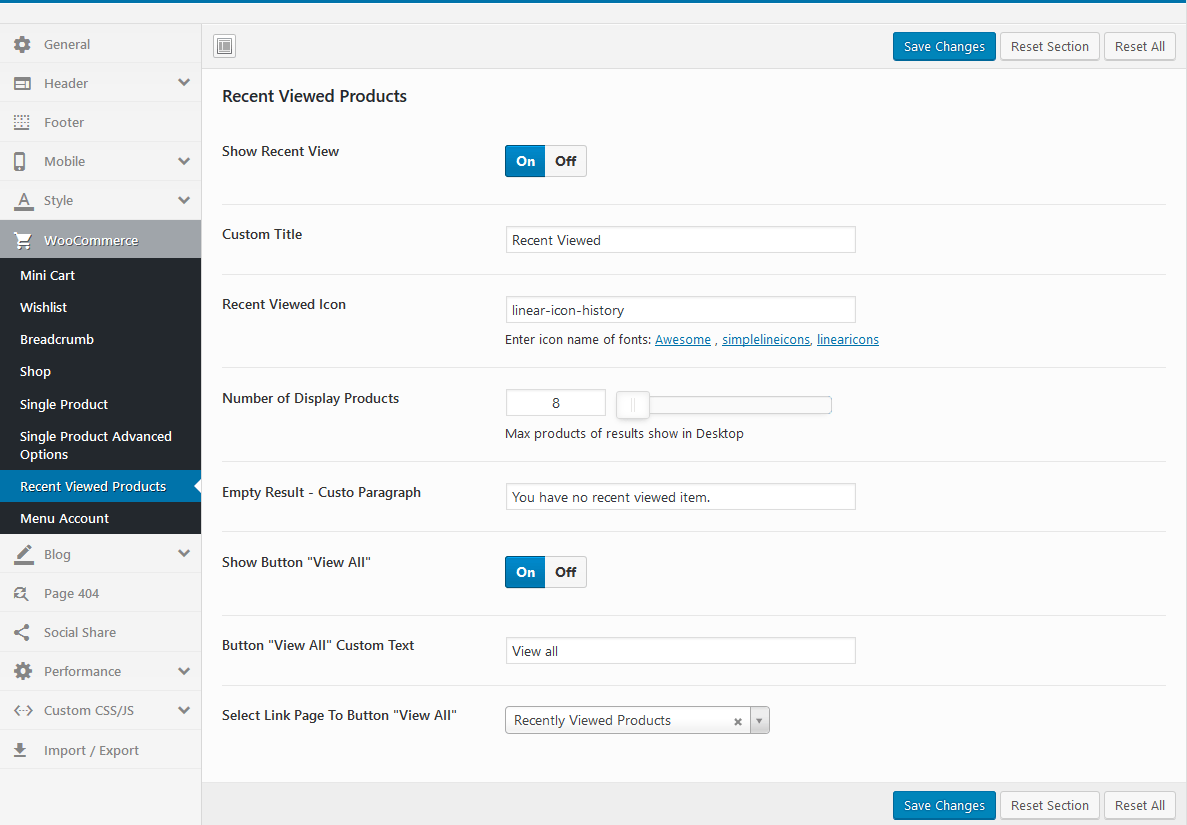
Task: Expand the Style section chevron
Action: point(184,201)
